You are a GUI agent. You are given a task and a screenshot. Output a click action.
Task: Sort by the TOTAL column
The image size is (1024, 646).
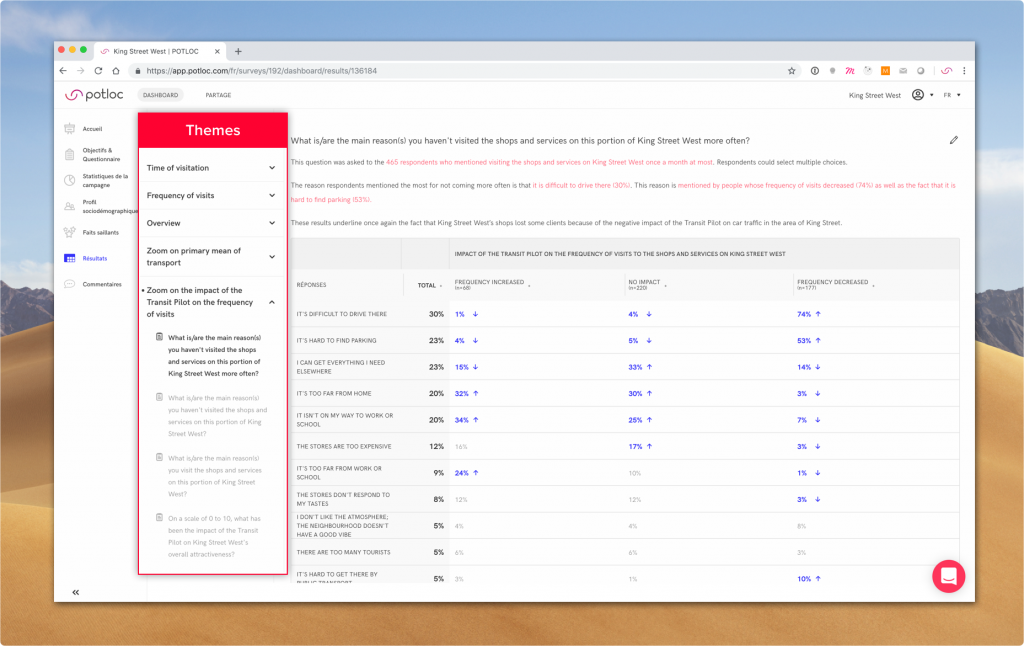click(x=429, y=285)
